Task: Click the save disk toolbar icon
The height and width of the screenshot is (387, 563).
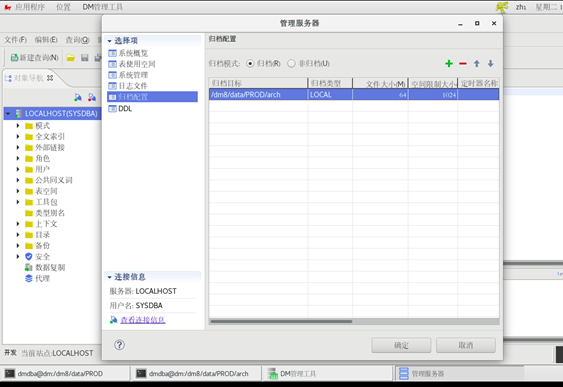Action: coord(84,57)
